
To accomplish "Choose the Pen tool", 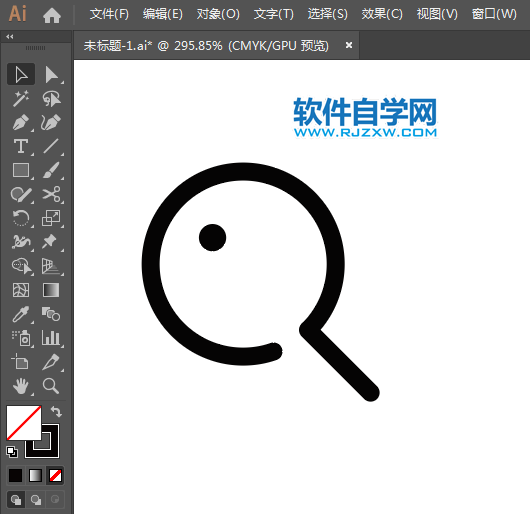I will 21,122.
